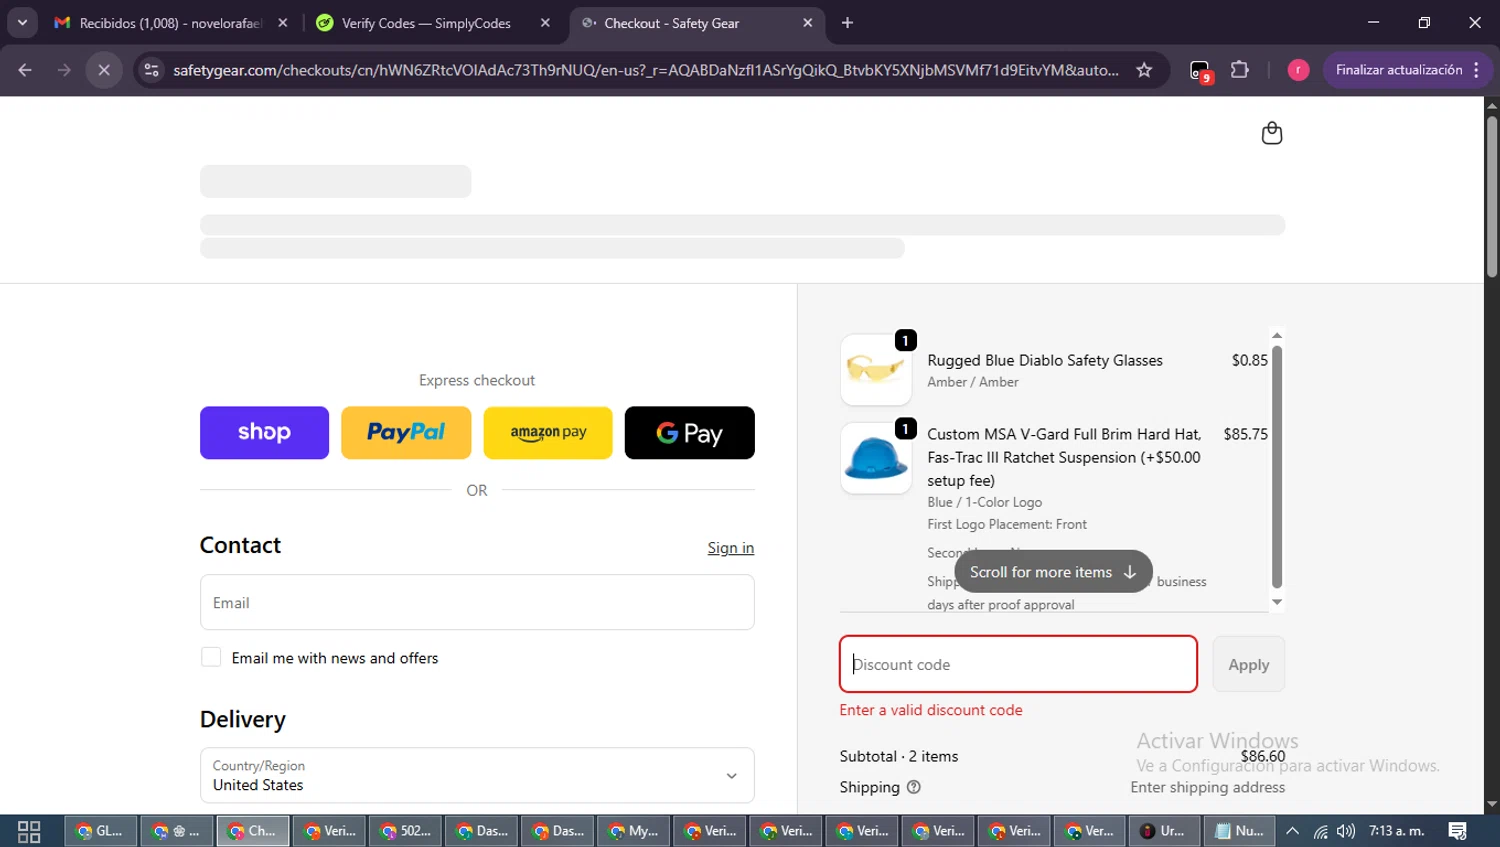Switch to the 'My...' Chrome taskbar window
The image size is (1500, 847).
click(x=633, y=831)
